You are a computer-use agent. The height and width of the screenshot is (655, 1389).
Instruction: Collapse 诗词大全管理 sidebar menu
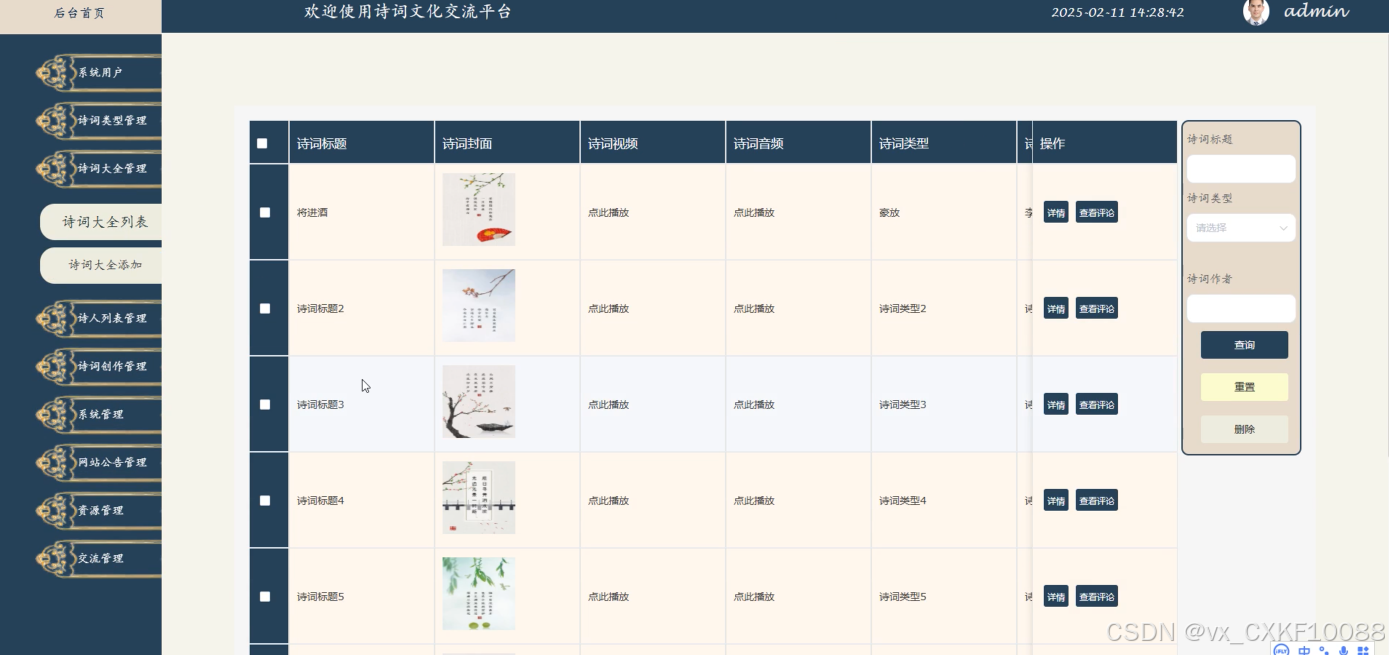(x=98, y=168)
